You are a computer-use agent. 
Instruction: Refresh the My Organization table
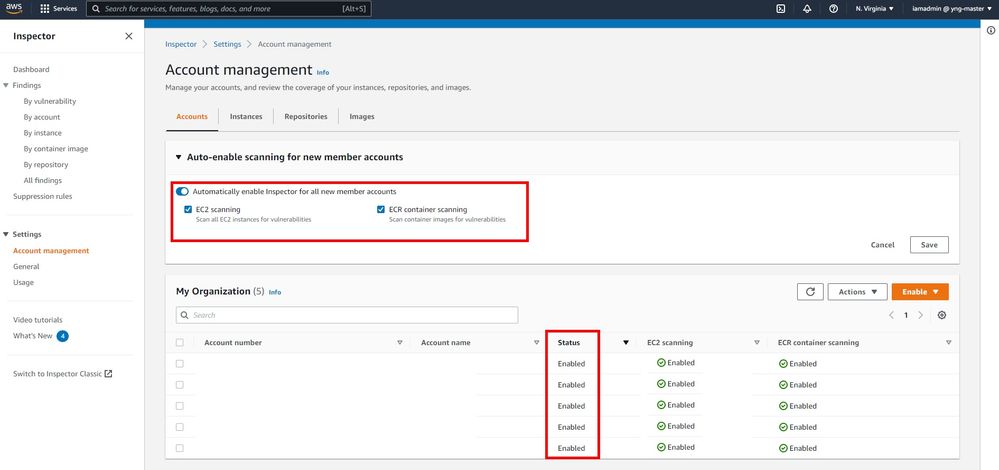tap(810, 292)
